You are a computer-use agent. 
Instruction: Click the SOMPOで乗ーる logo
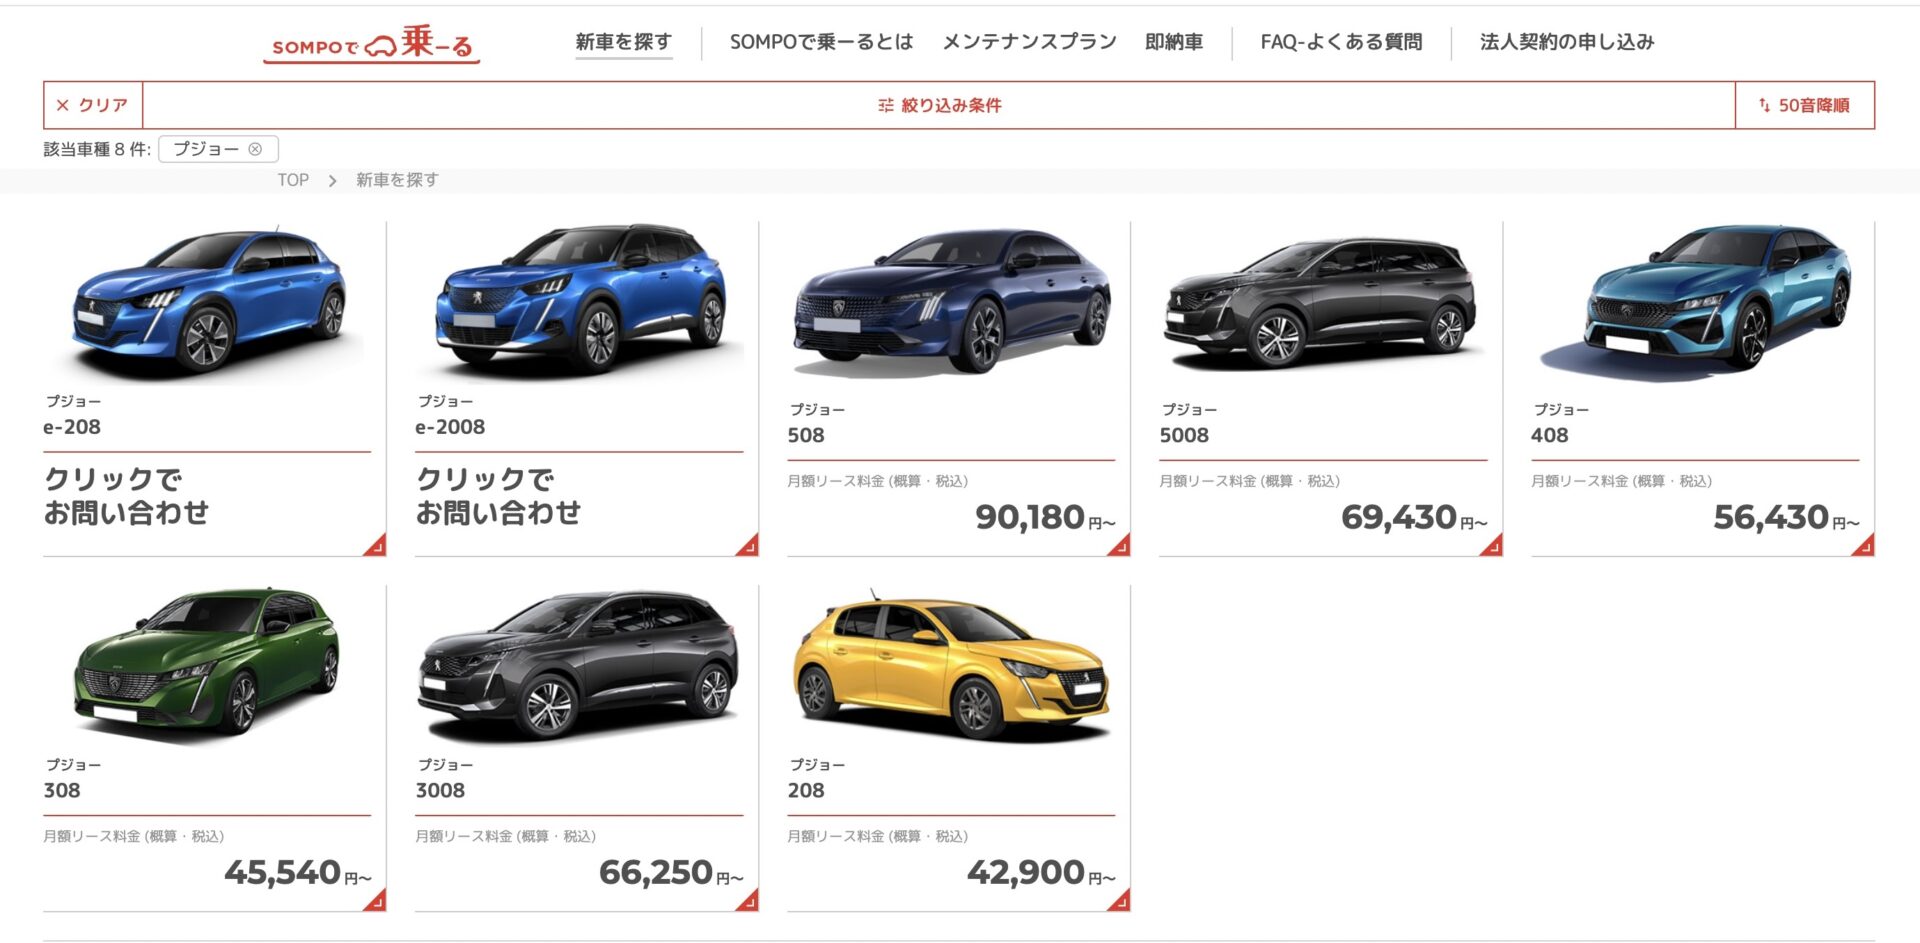(372, 44)
